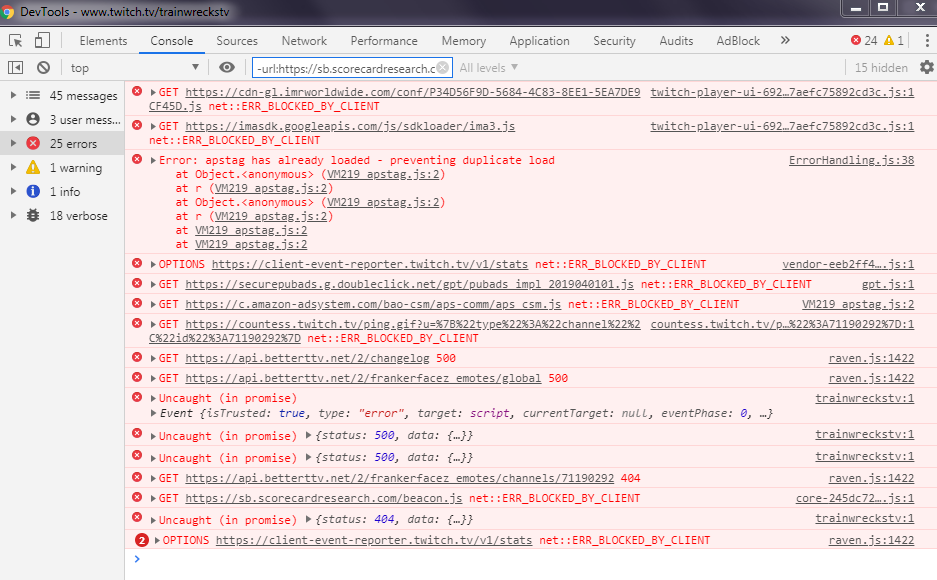Open the gpt.js:1 source link
This screenshot has width=937, height=580.
tap(887, 284)
